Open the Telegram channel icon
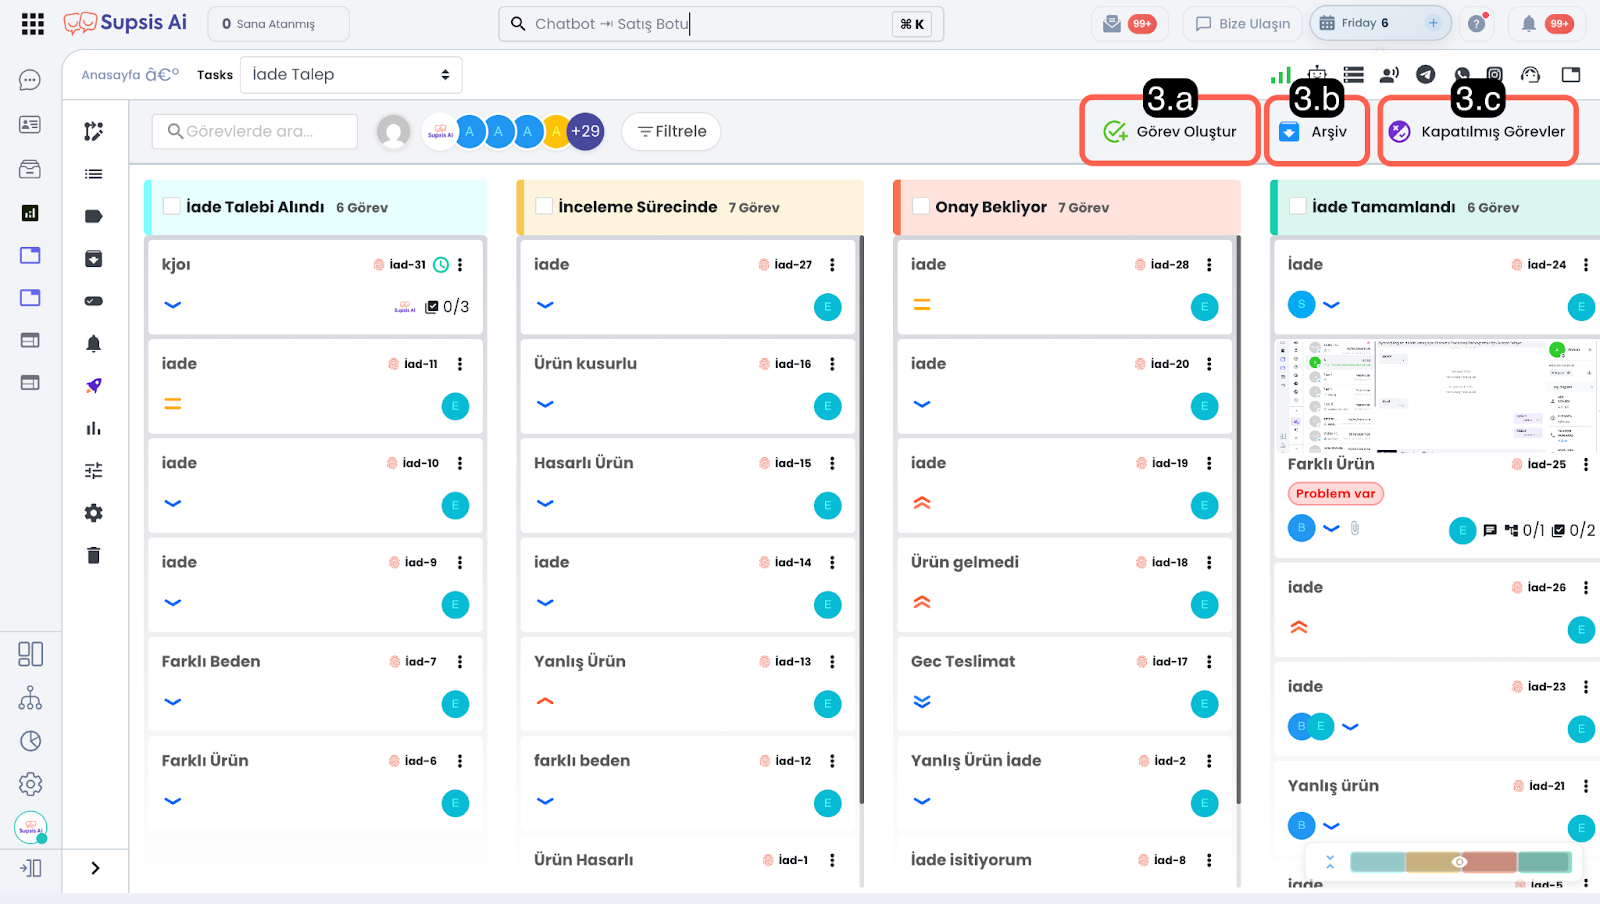The height and width of the screenshot is (904, 1600). pyautogui.click(x=1426, y=75)
